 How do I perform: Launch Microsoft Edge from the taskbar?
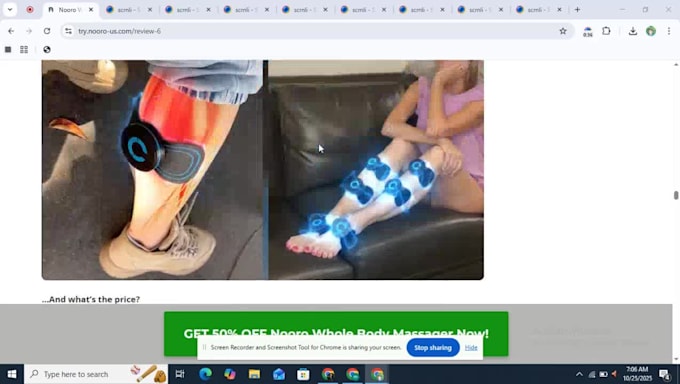click(205, 374)
